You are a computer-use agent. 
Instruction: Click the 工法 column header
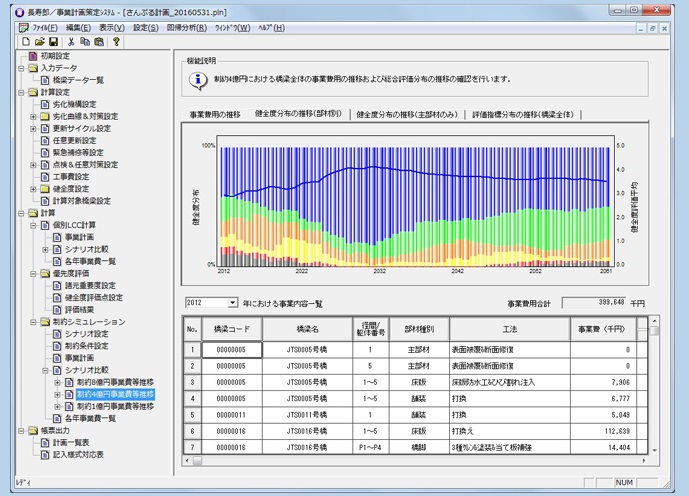(x=510, y=329)
